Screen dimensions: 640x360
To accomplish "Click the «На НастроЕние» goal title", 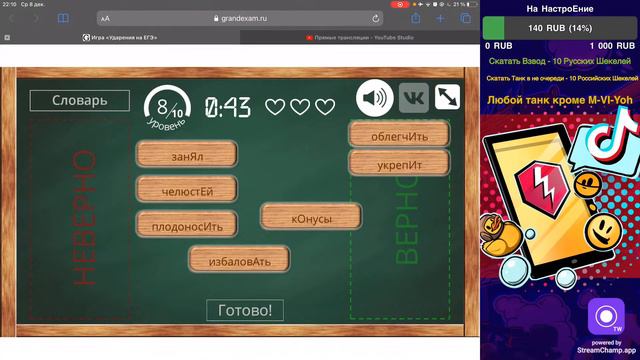I will [x=560, y=9].
